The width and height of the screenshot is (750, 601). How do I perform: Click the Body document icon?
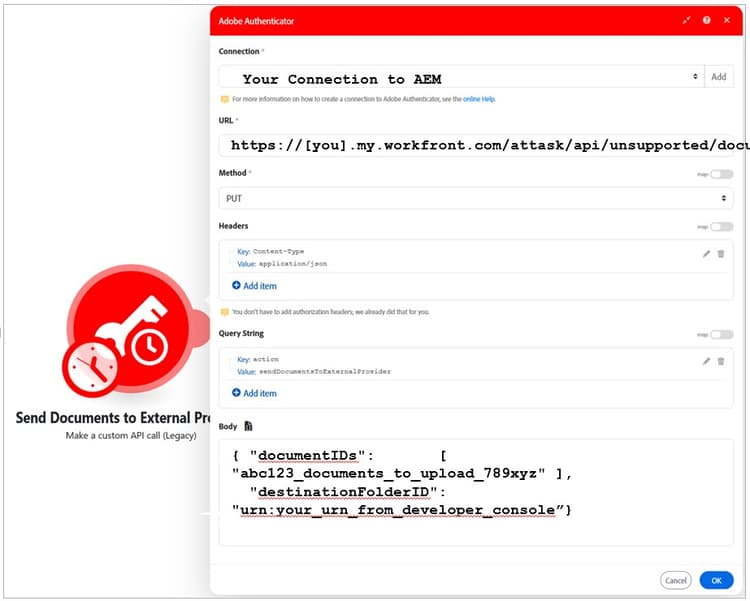(248, 426)
